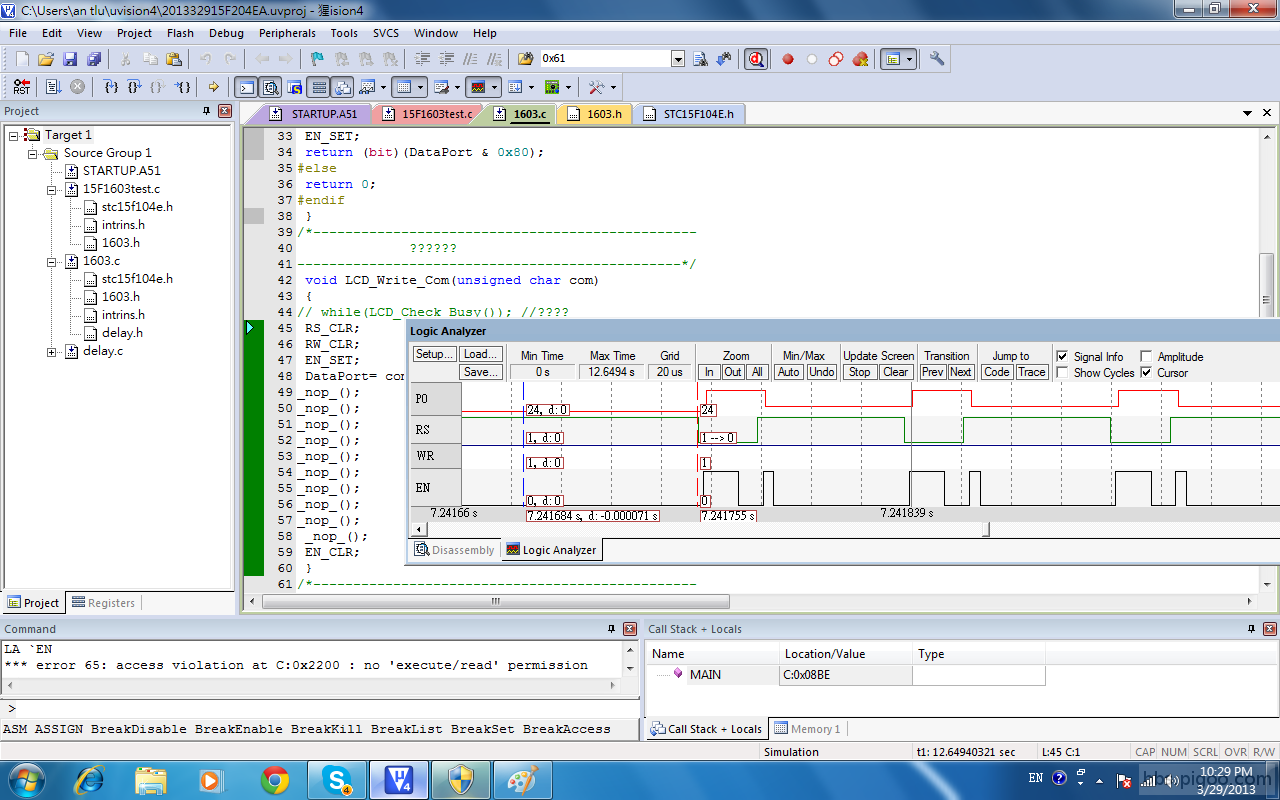Click the Update Screen Stop button

[860, 372]
